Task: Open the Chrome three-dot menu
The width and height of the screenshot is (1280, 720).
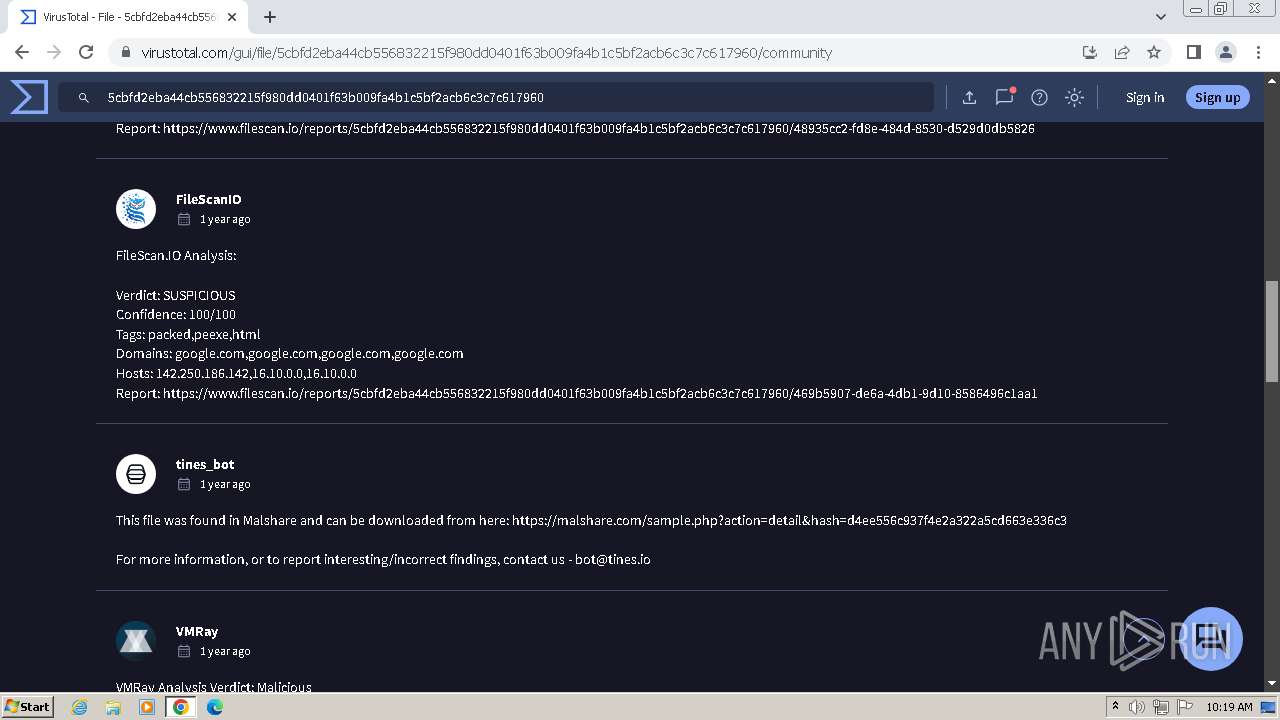Action: click(1257, 52)
